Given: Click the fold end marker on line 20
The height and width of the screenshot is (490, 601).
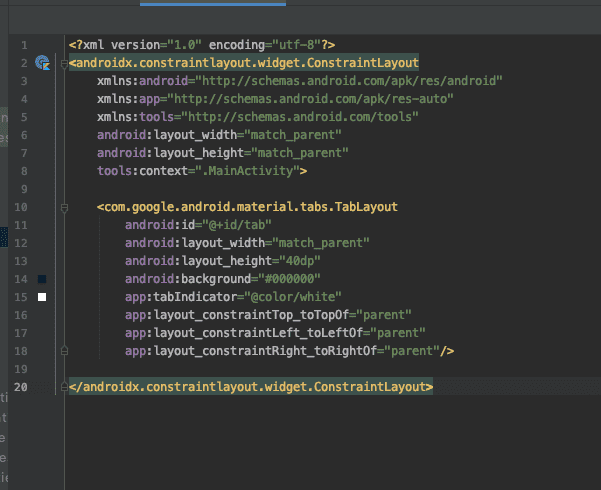Looking at the screenshot, I should tap(63, 386).
